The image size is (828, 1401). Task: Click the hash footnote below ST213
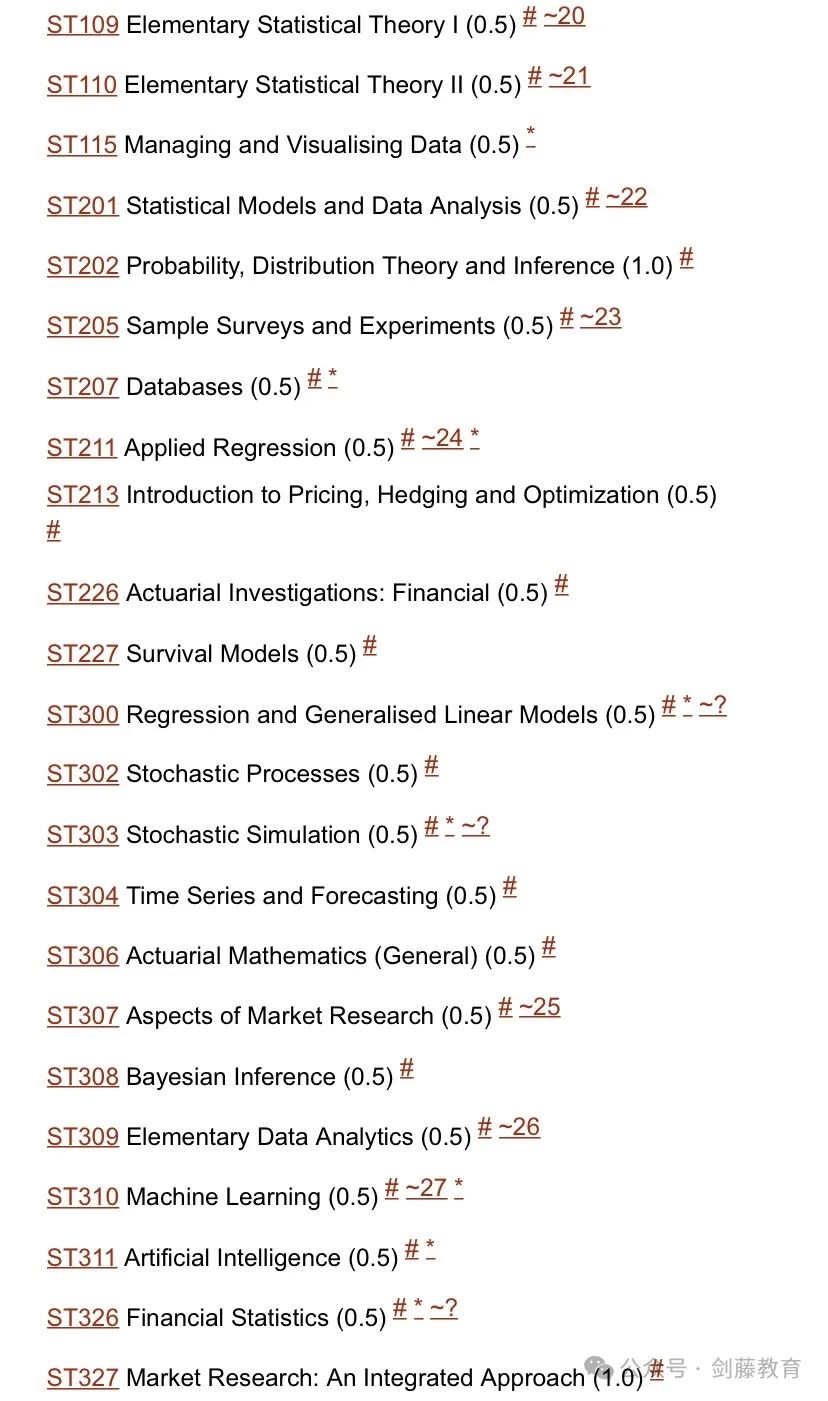coord(54,530)
